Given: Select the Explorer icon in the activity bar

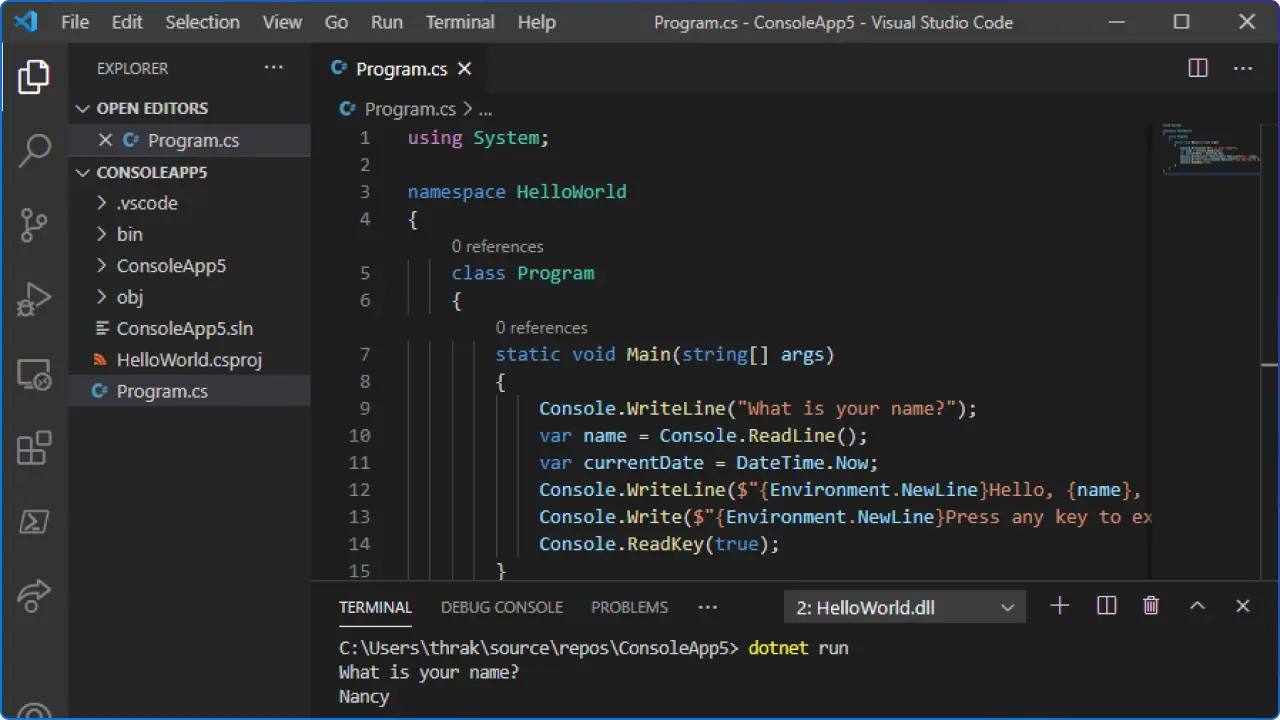Looking at the screenshot, I should click(x=35, y=76).
